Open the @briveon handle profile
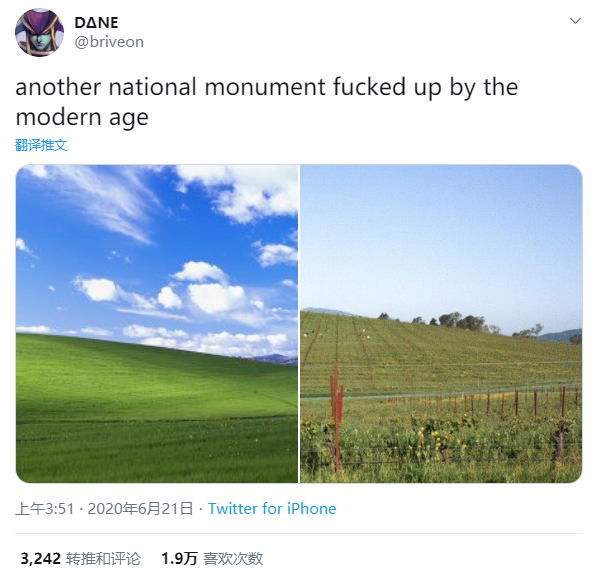This screenshot has height=580, width=598. click(x=109, y=42)
